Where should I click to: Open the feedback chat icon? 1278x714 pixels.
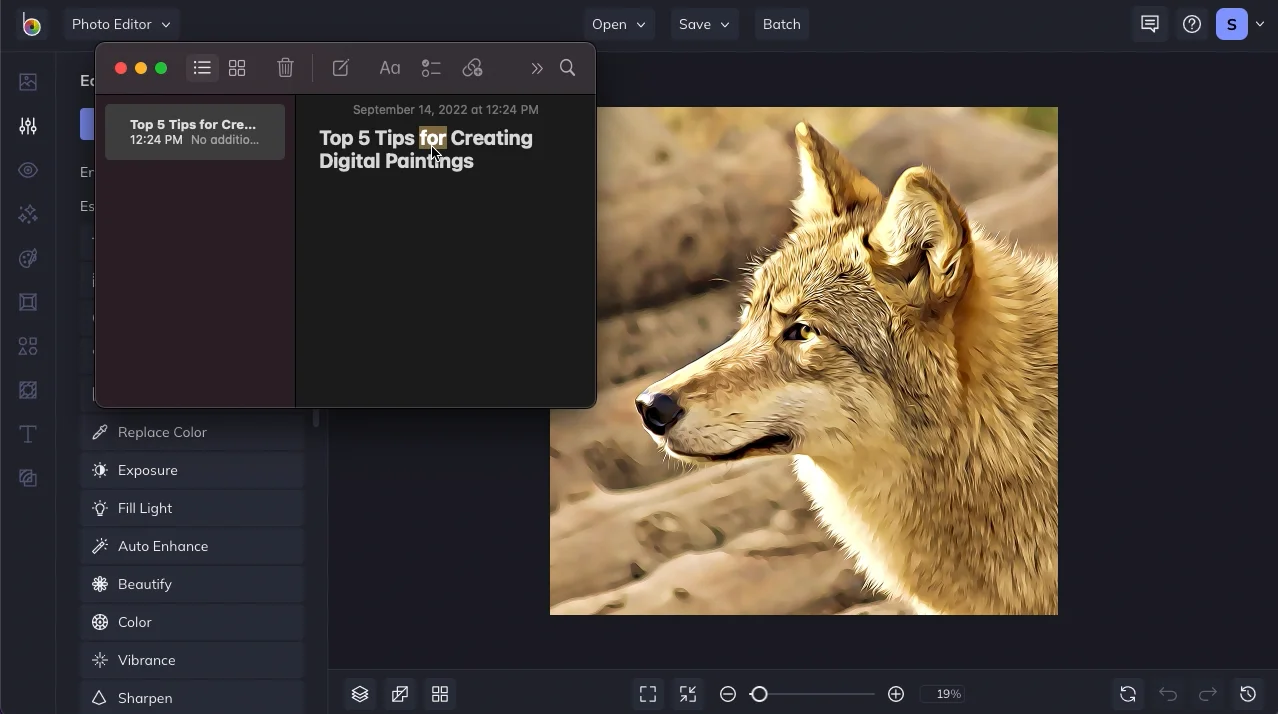click(1150, 24)
